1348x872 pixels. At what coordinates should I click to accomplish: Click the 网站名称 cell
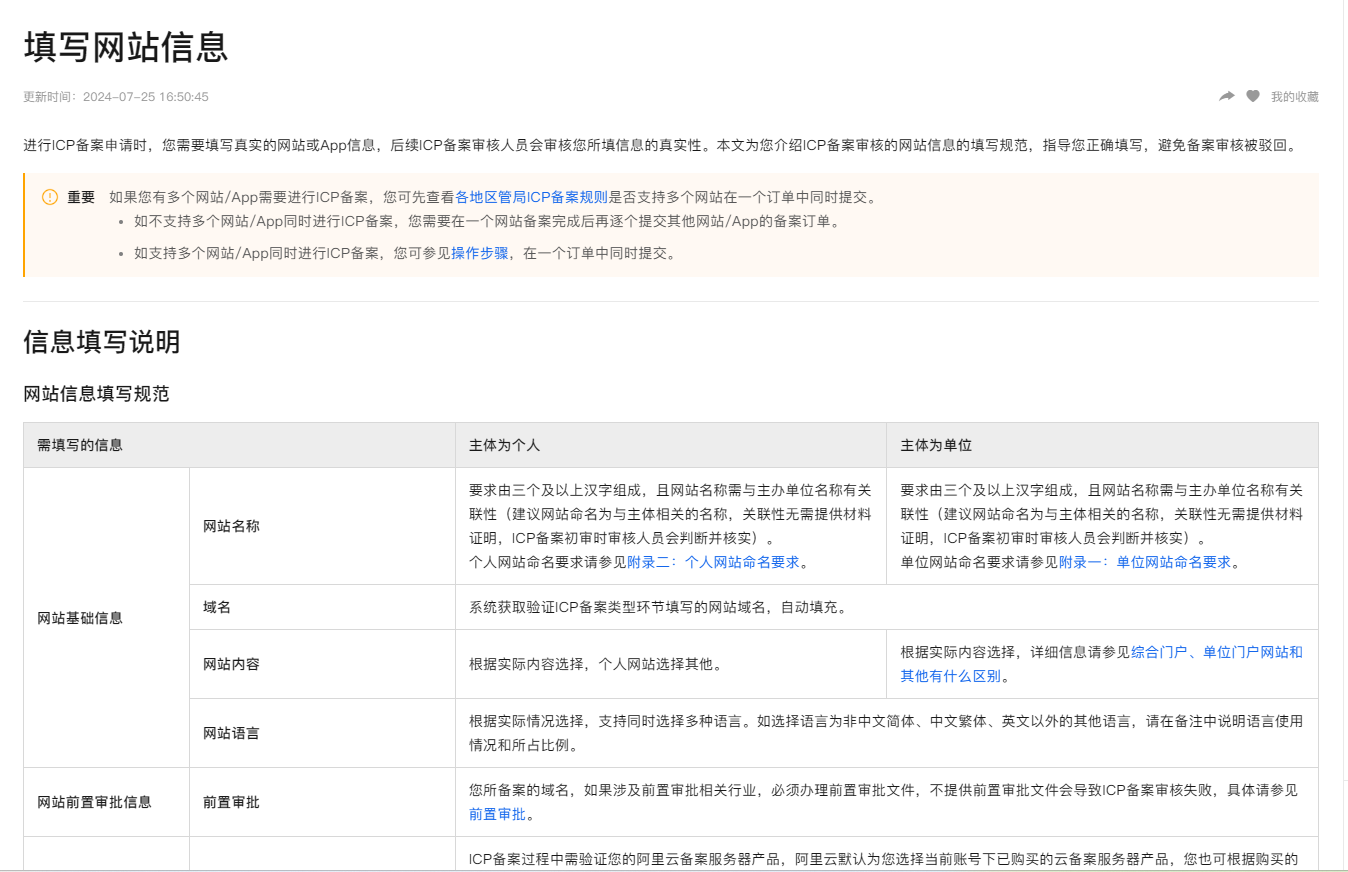tap(322, 526)
